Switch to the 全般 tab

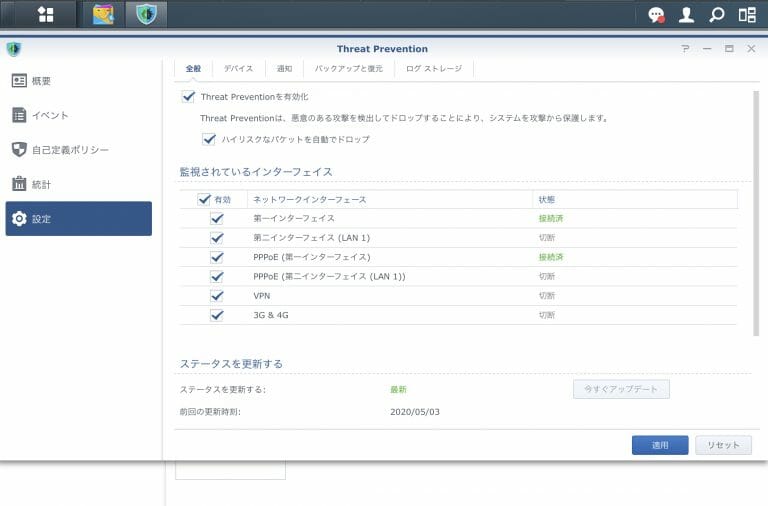(x=193, y=69)
